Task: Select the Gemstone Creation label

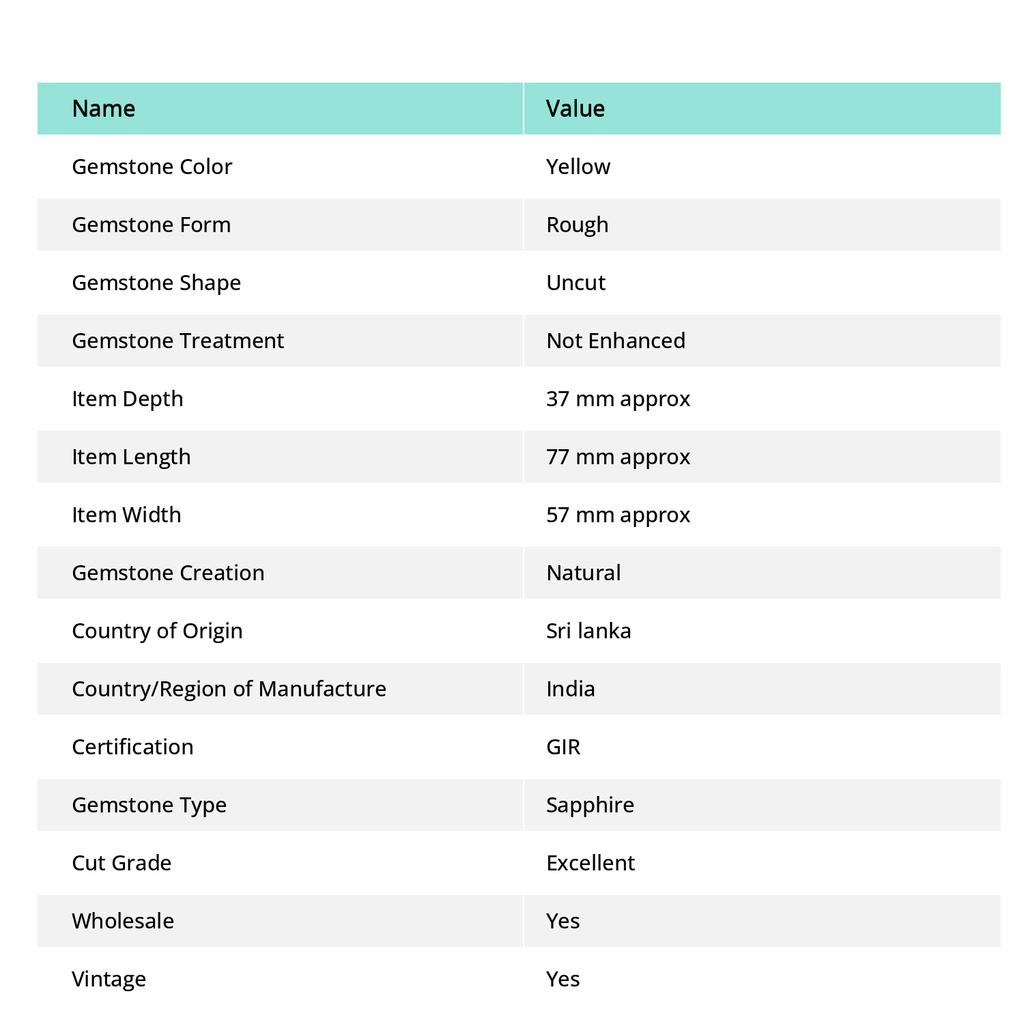Action: [168, 573]
